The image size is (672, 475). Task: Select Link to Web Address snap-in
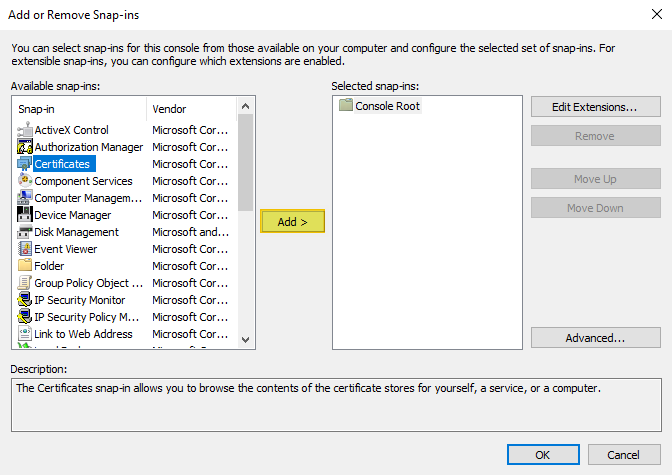pyautogui.click(x=83, y=334)
